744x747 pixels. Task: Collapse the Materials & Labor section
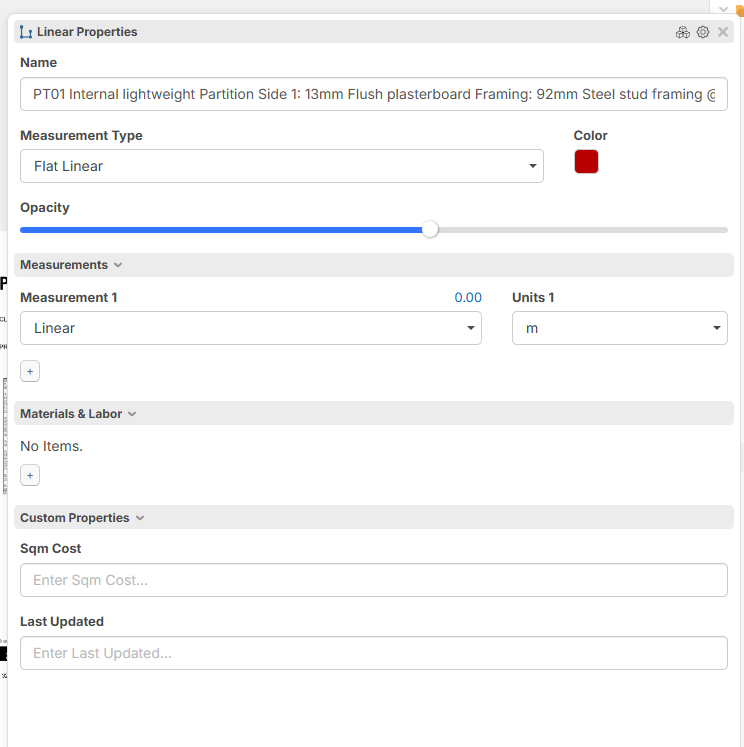tap(132, 414)
